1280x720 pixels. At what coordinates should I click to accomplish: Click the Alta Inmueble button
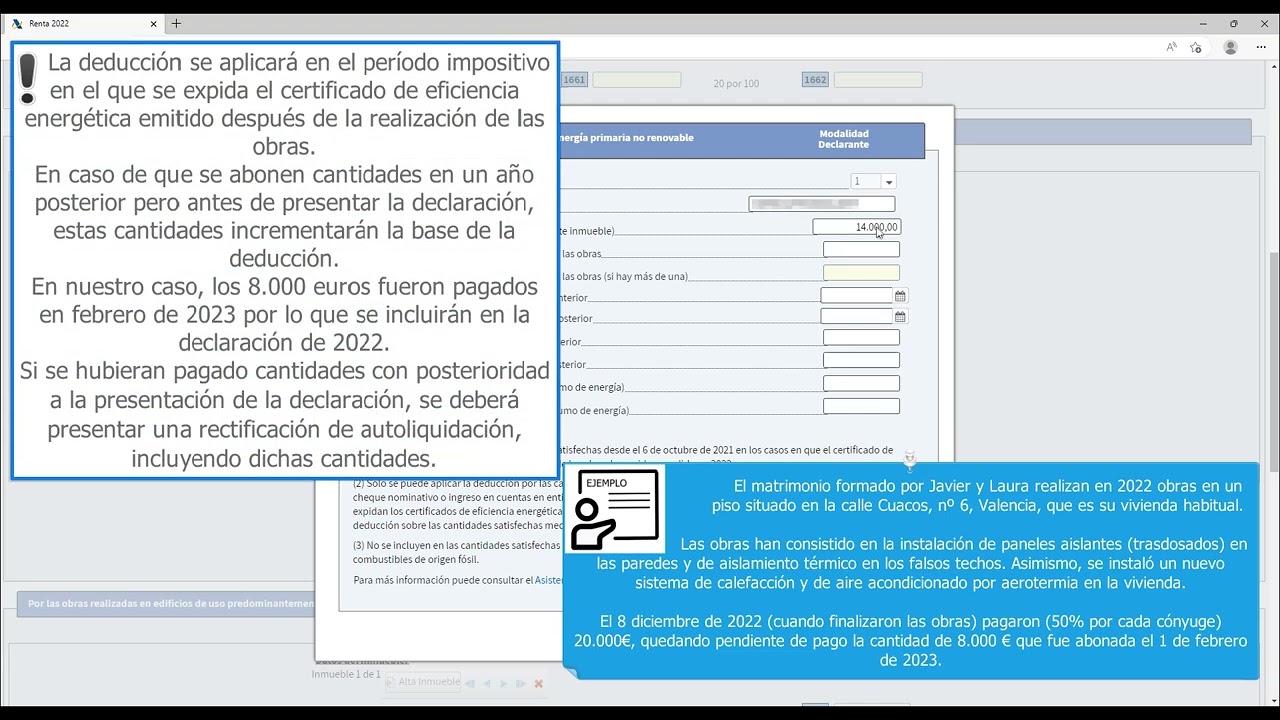(423, 682)
